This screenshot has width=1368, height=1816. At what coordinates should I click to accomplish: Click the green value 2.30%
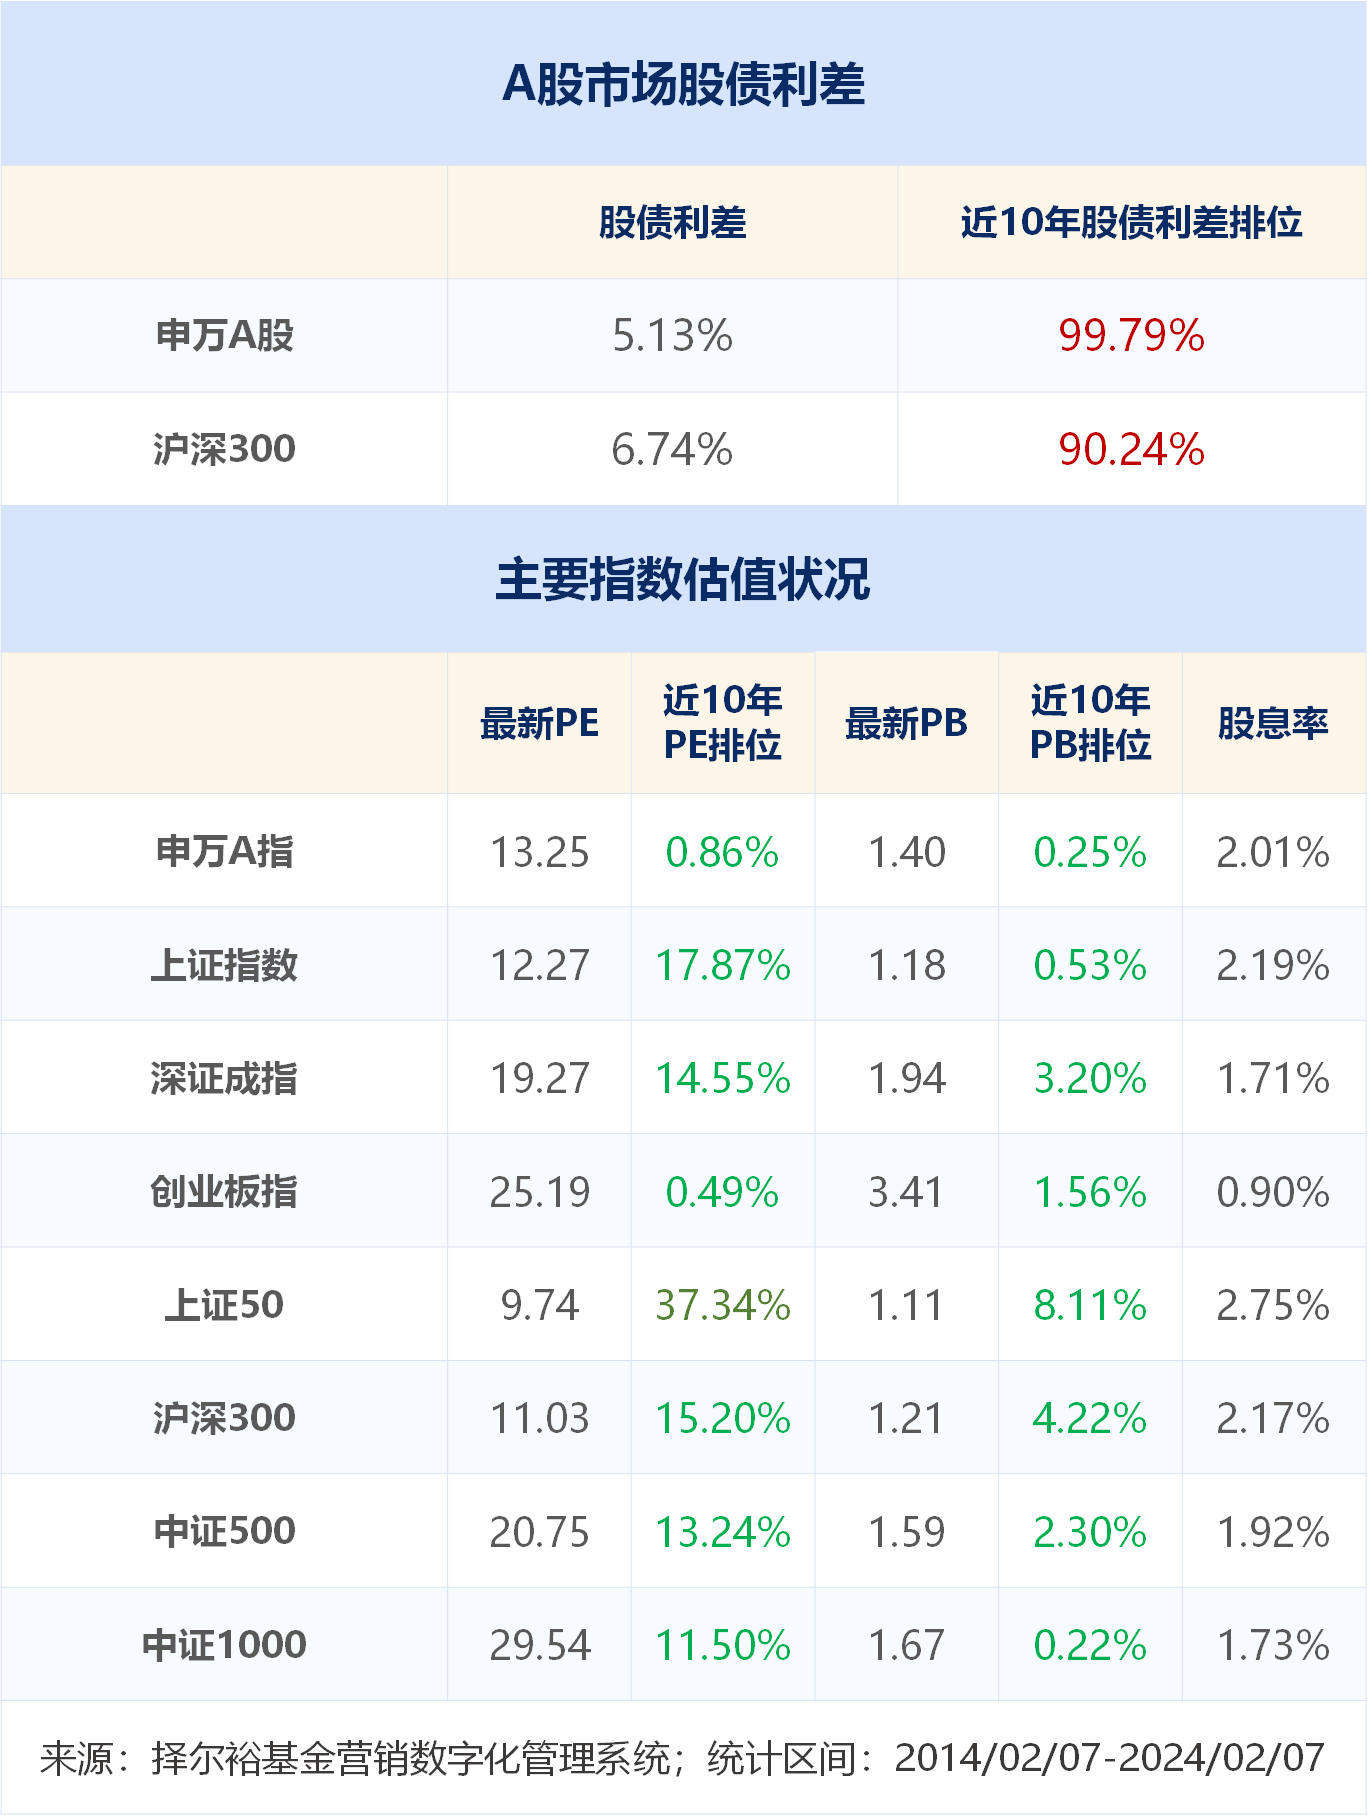1091,1531
